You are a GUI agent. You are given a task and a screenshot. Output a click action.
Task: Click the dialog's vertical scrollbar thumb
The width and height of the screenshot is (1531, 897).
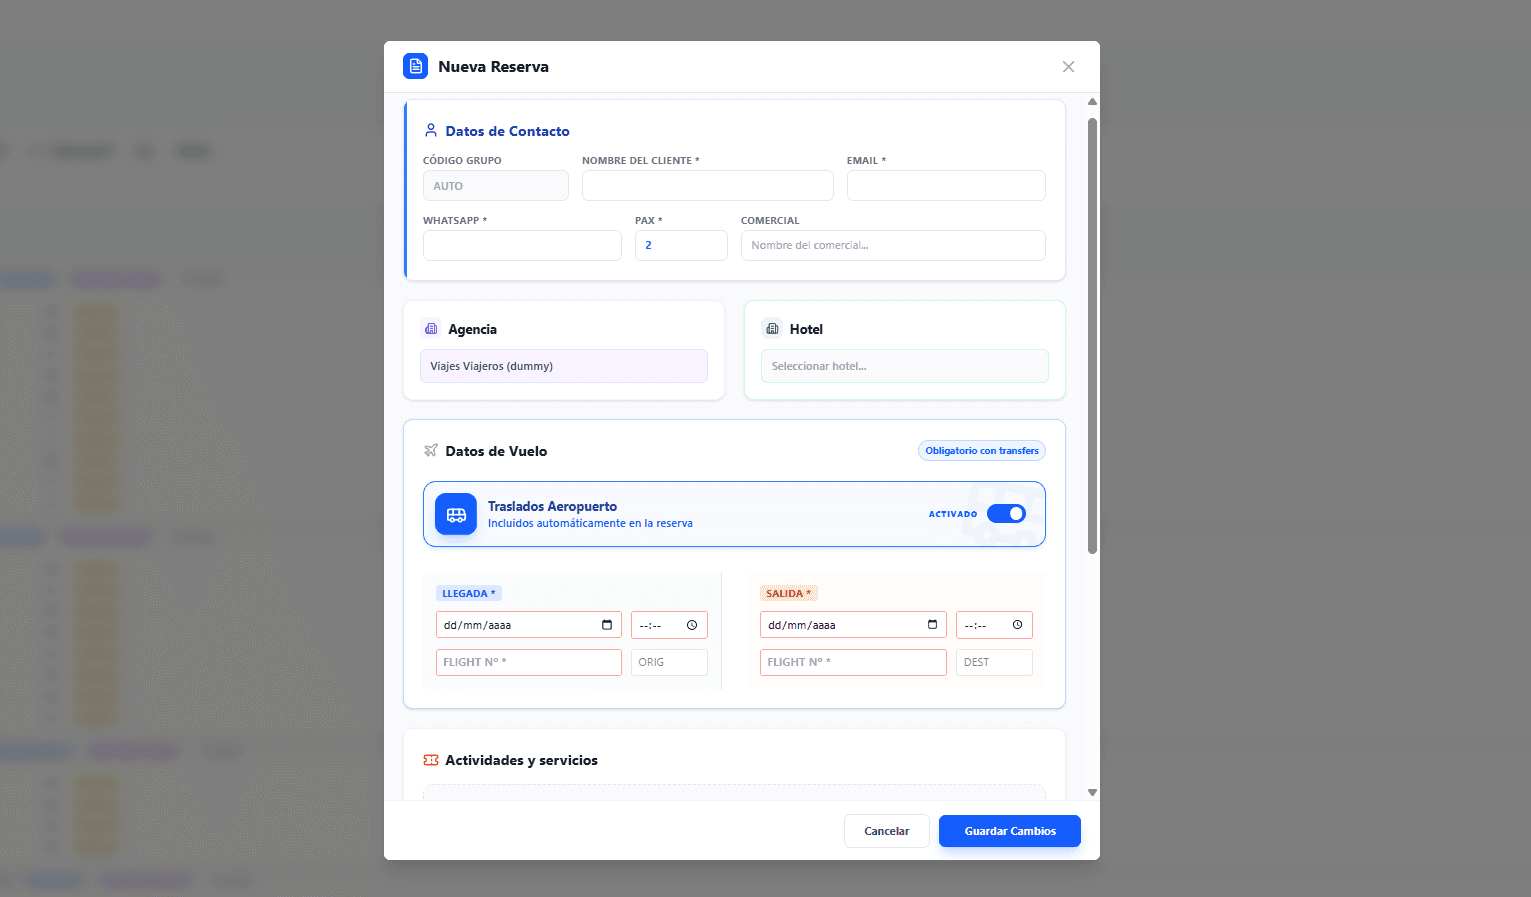(x=1092, y=335)
